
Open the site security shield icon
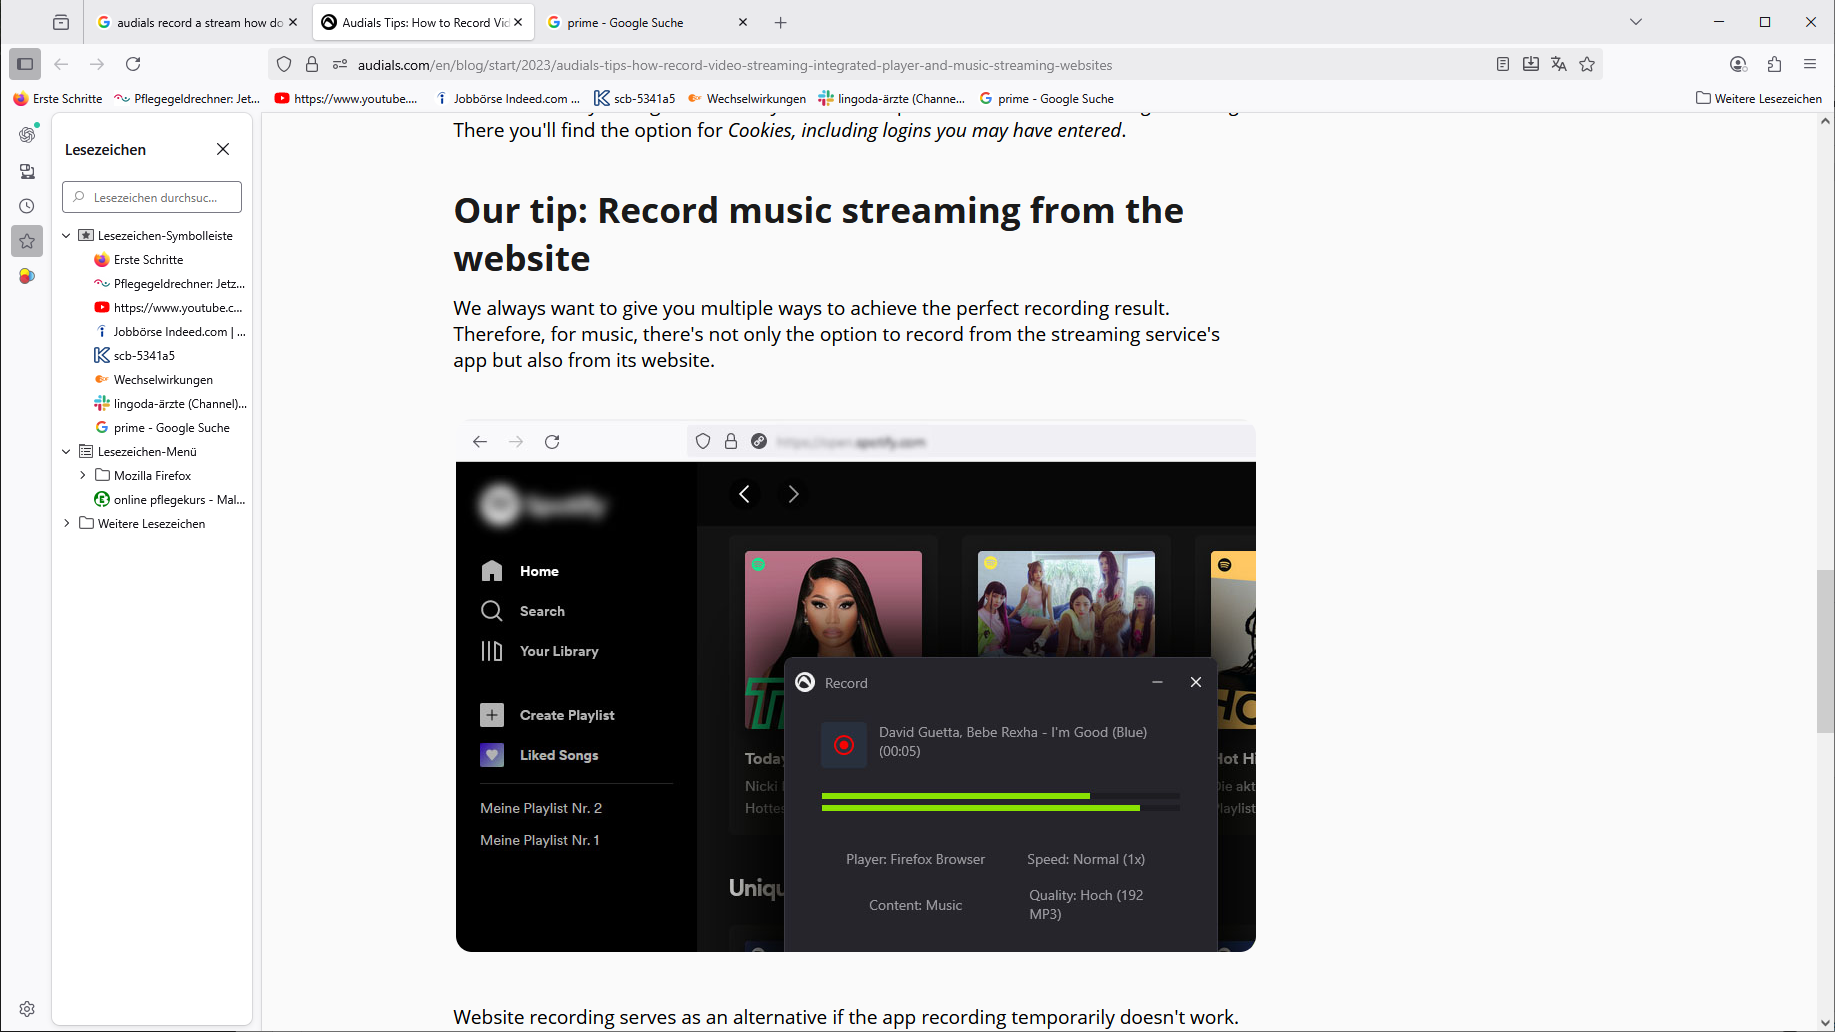coord(284,64)
